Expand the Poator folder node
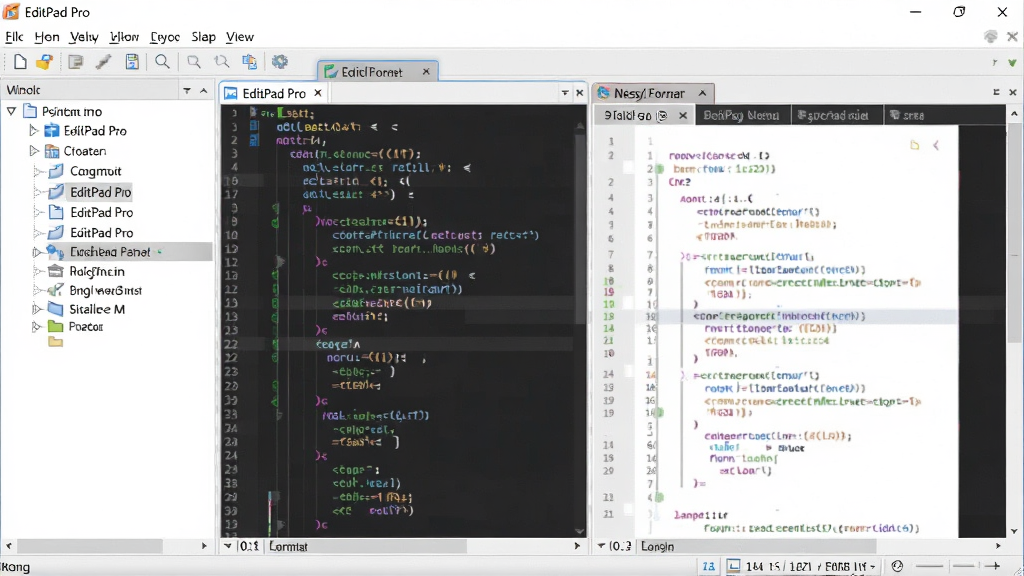This screenshot has height=576, width=1024. [37, 327]
